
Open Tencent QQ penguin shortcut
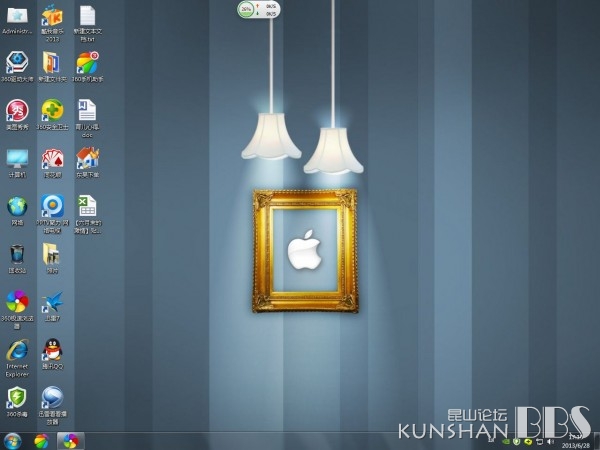52,350
